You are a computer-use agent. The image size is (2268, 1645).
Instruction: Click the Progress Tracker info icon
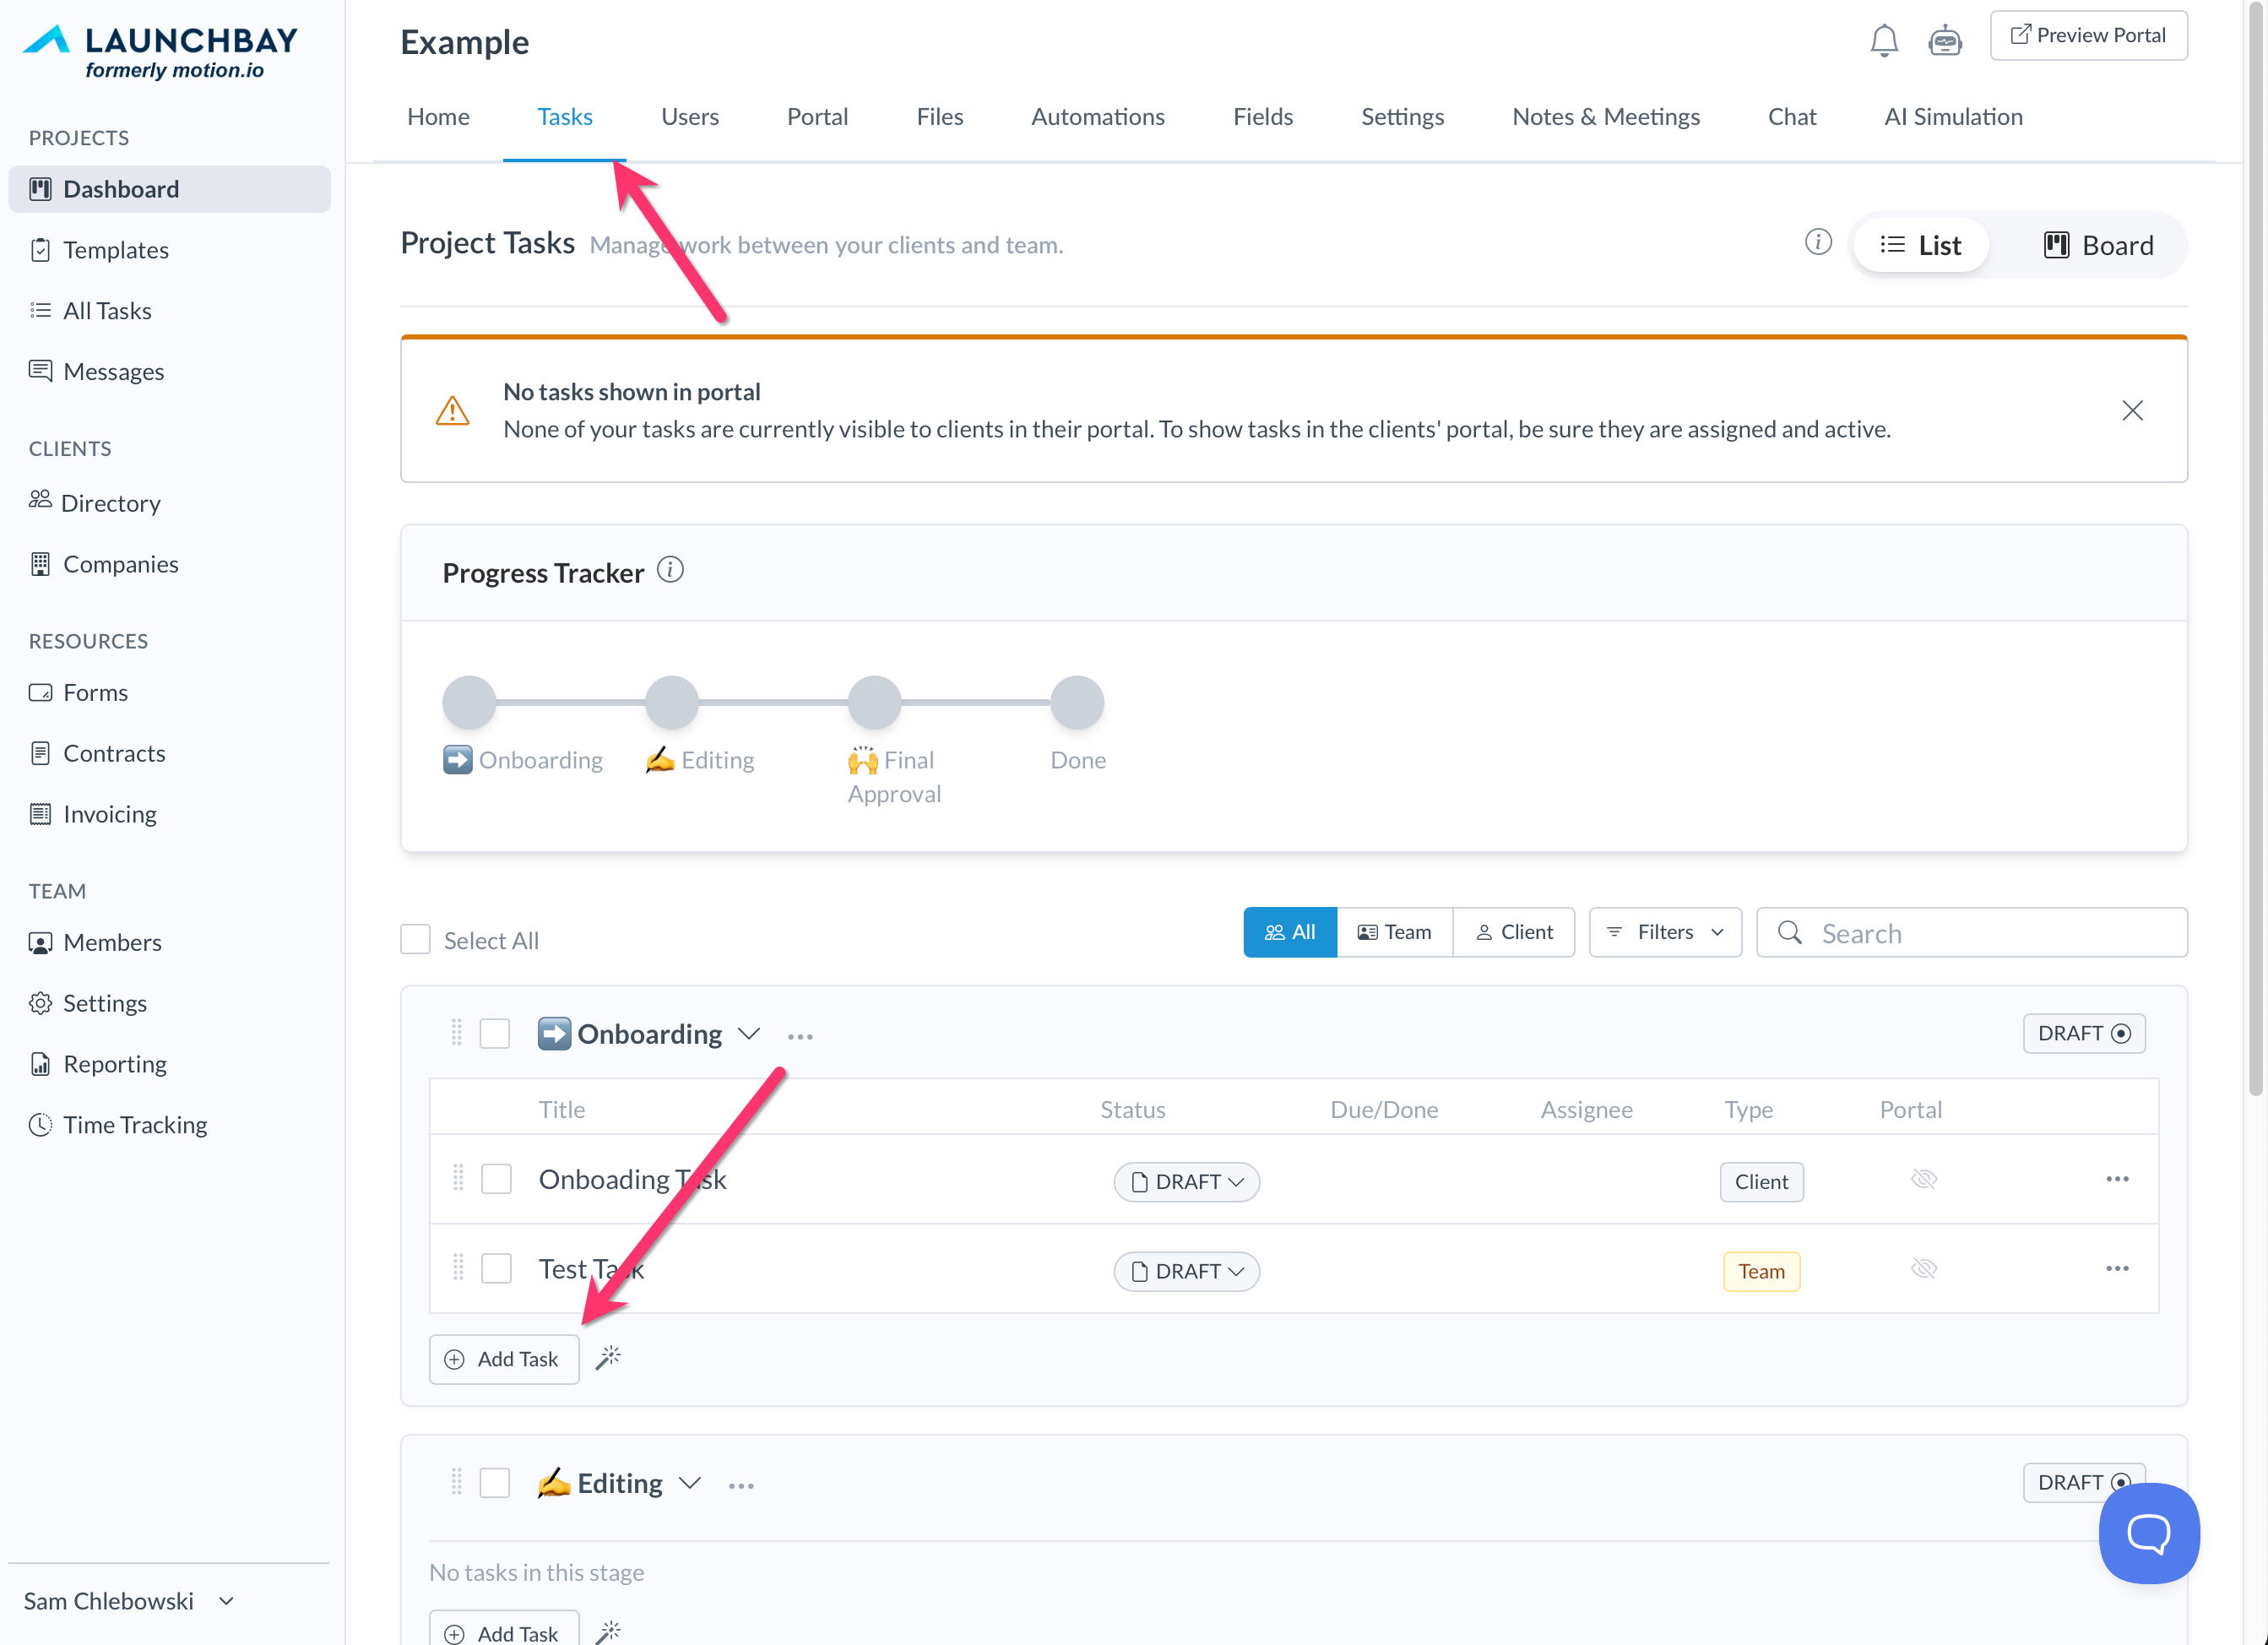tap(670, 570)
